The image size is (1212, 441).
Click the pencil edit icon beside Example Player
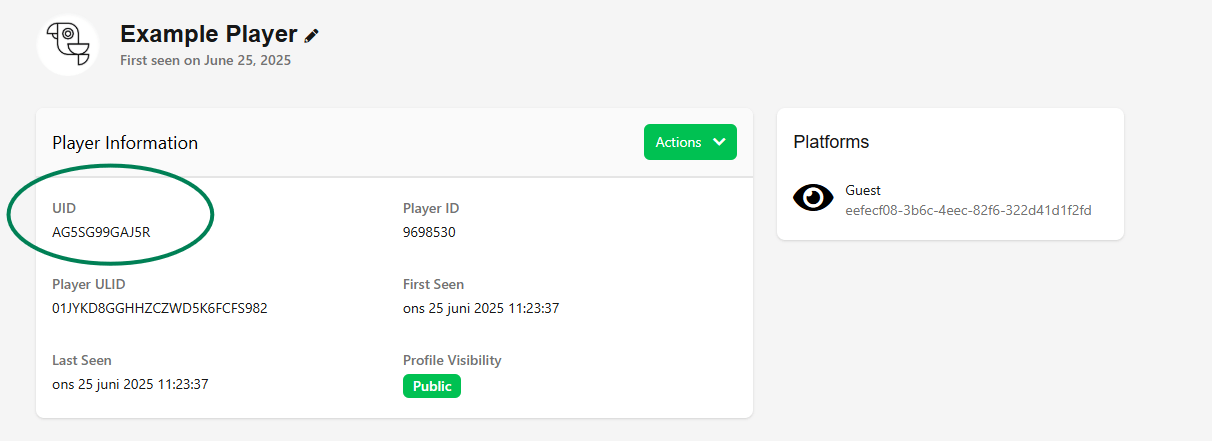click(x=312, y=35)
